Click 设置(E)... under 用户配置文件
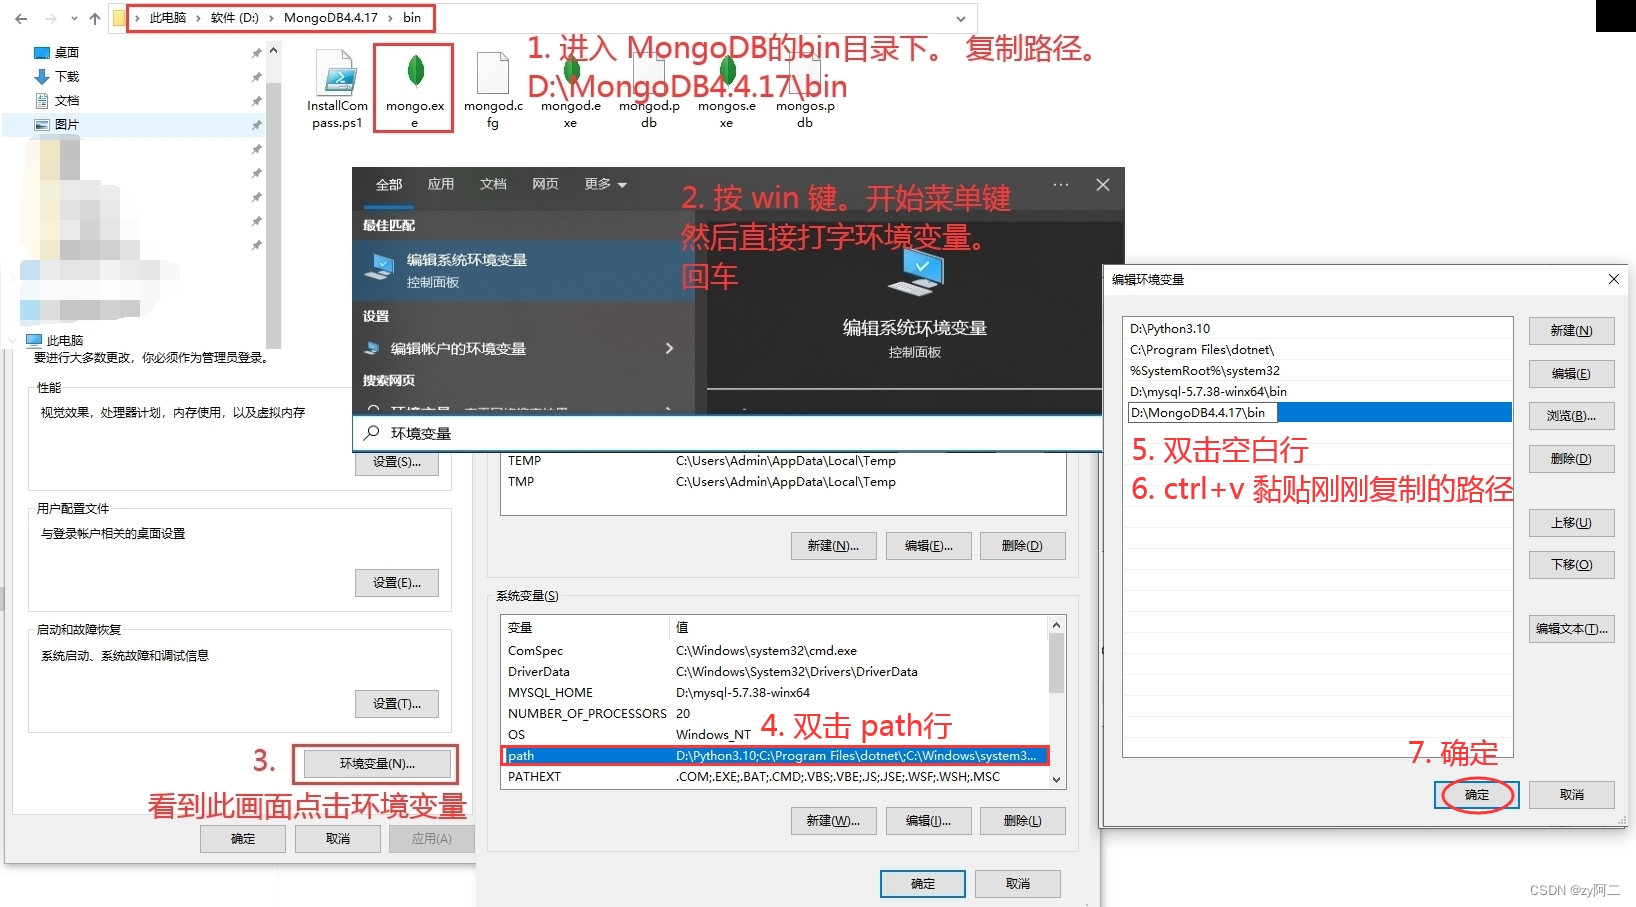Screen dimensions: 1636x907 coord(397,583)
